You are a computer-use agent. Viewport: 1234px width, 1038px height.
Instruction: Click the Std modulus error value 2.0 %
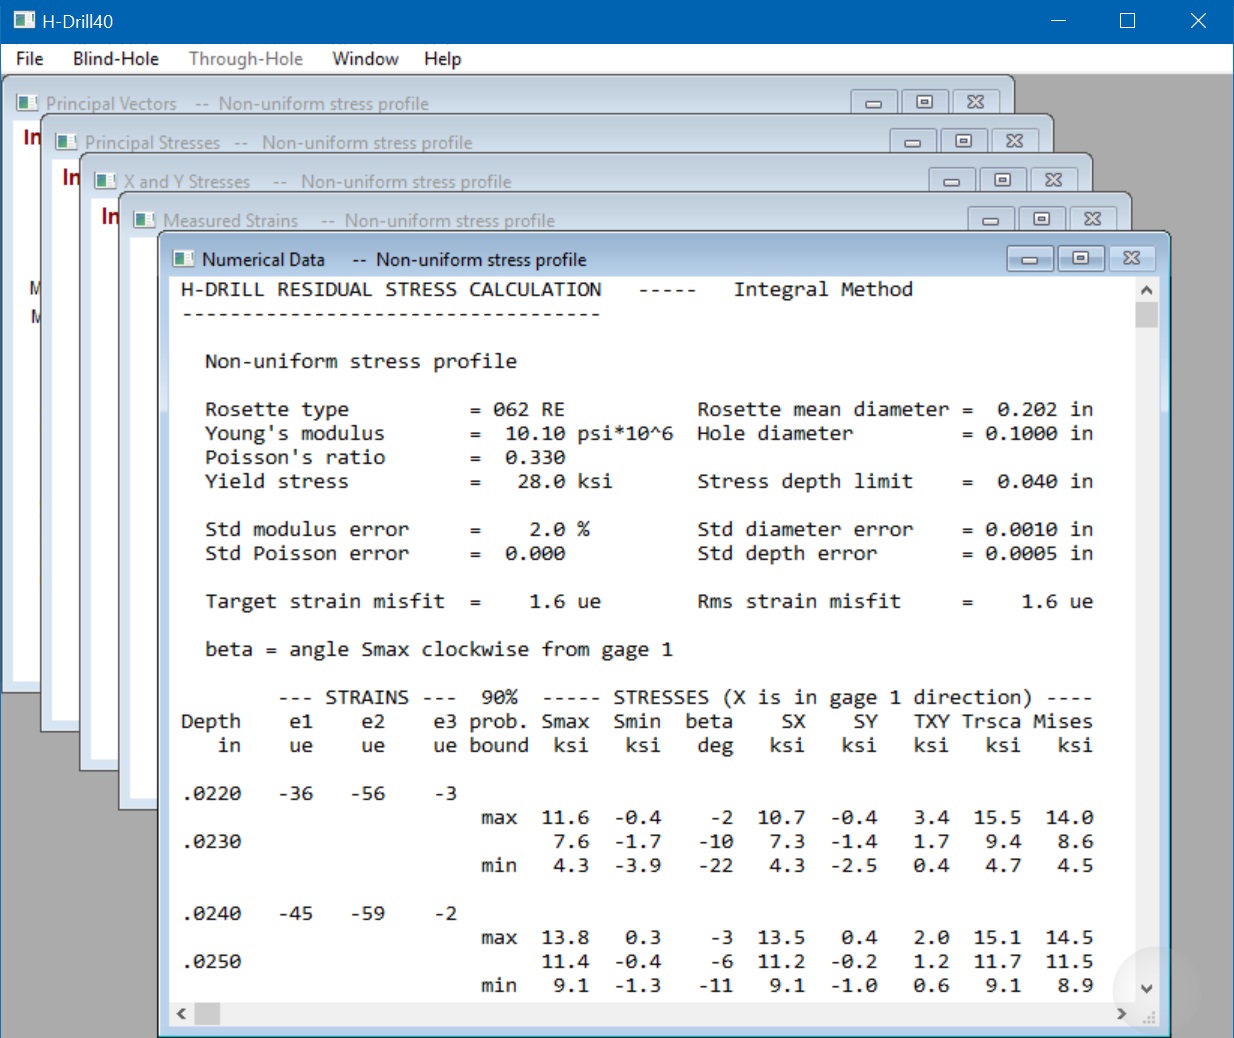[x=559, y=529]
